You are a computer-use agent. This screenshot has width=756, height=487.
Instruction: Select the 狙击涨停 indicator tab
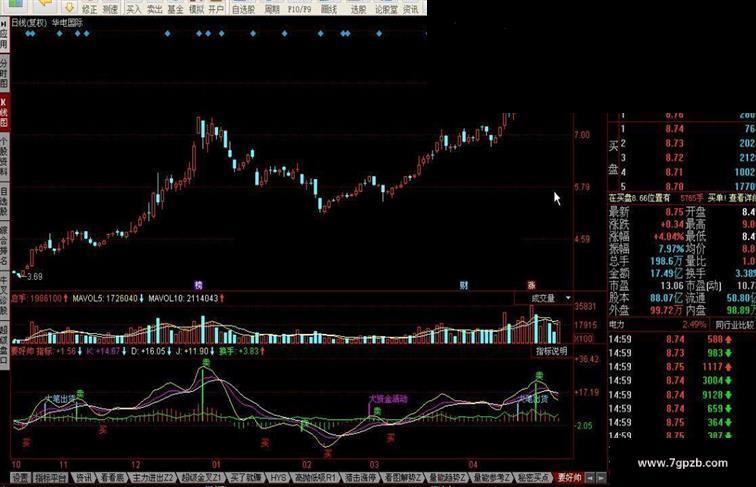[x=360, y=478]
